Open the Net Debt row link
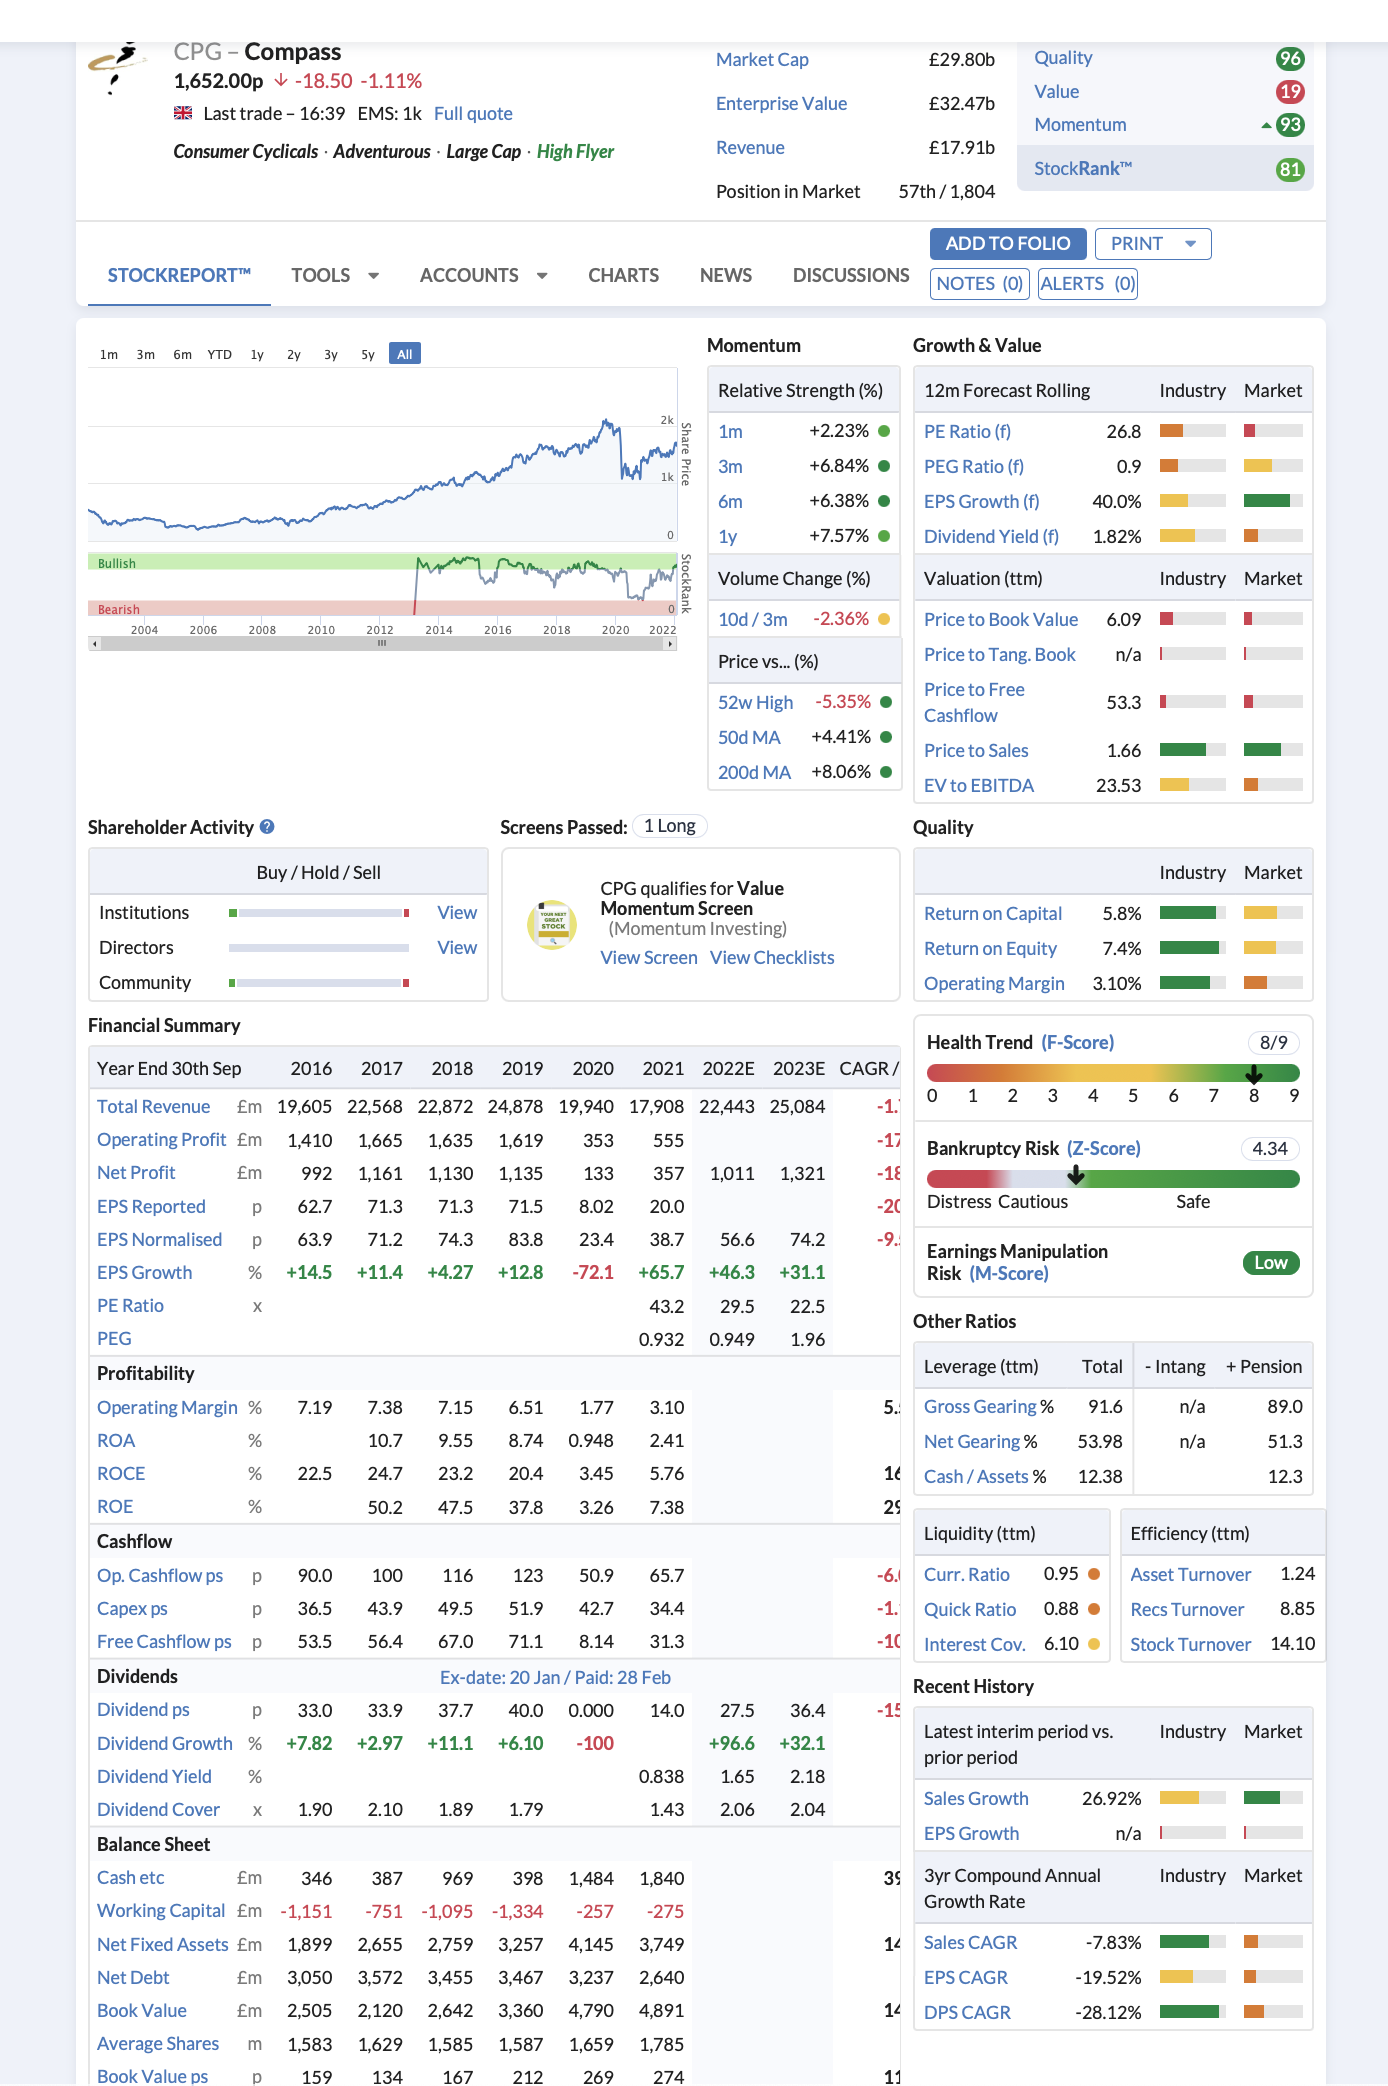This screenshot has height=2086, width=1388. tap(133, 1978)
